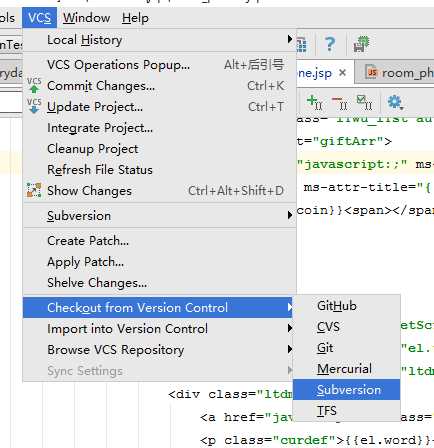The height and width of the screenshot is (448, 434).
Task: Expand Local History submenu
Action: coord(159,40)
